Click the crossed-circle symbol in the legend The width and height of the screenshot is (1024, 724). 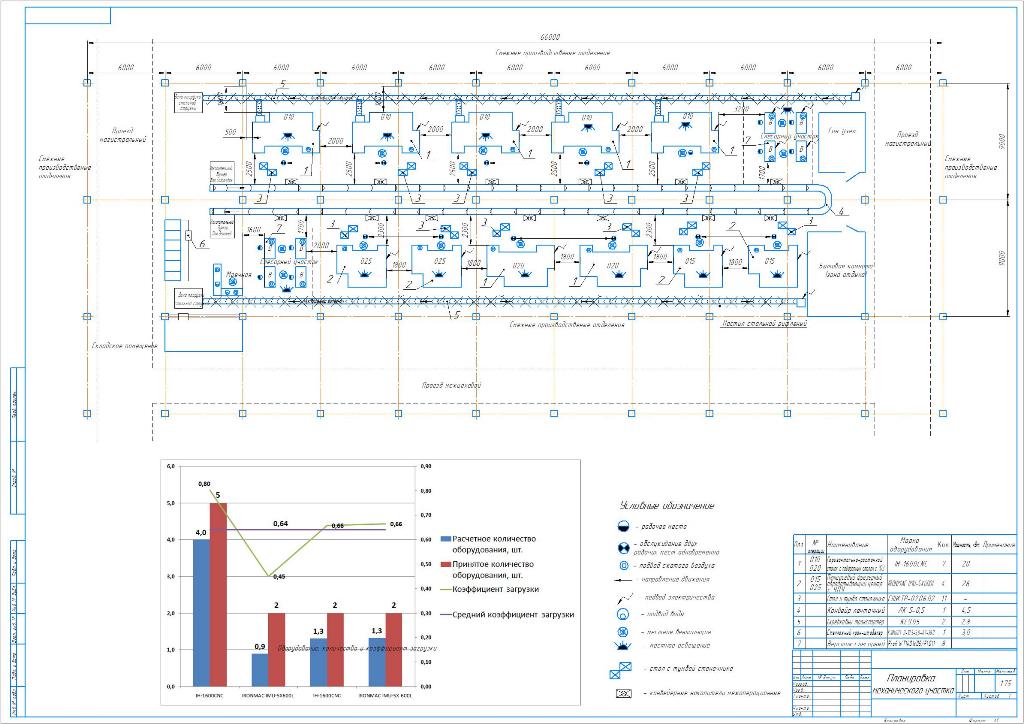(623, 632)
